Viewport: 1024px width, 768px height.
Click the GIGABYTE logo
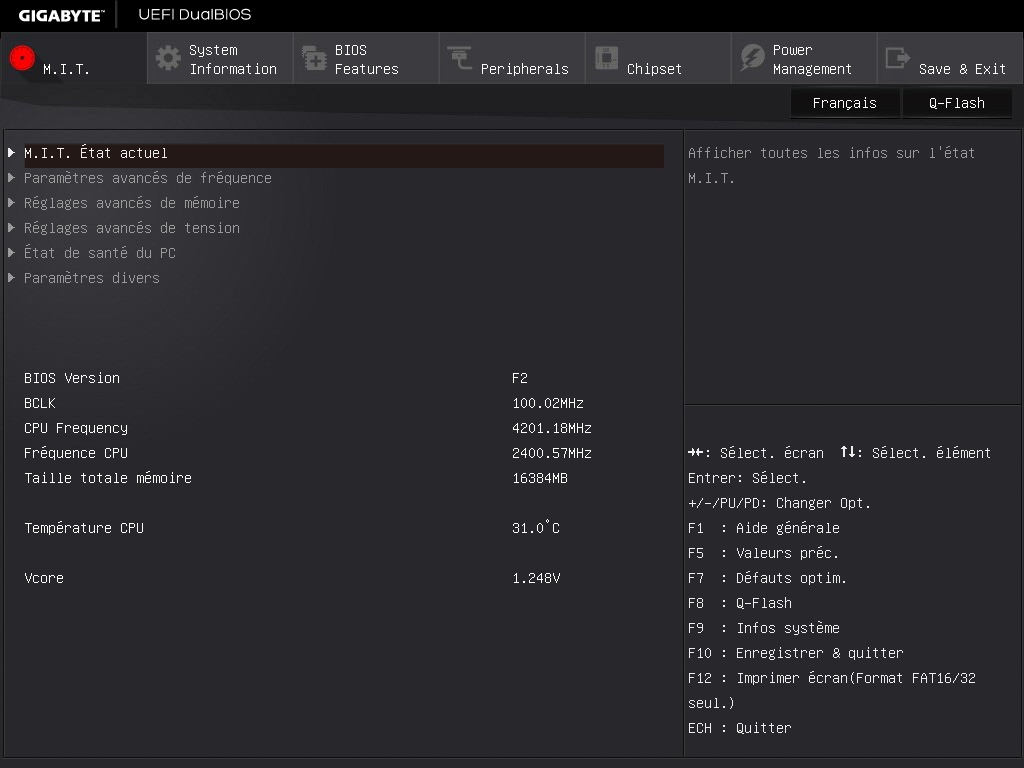(61, 15)
